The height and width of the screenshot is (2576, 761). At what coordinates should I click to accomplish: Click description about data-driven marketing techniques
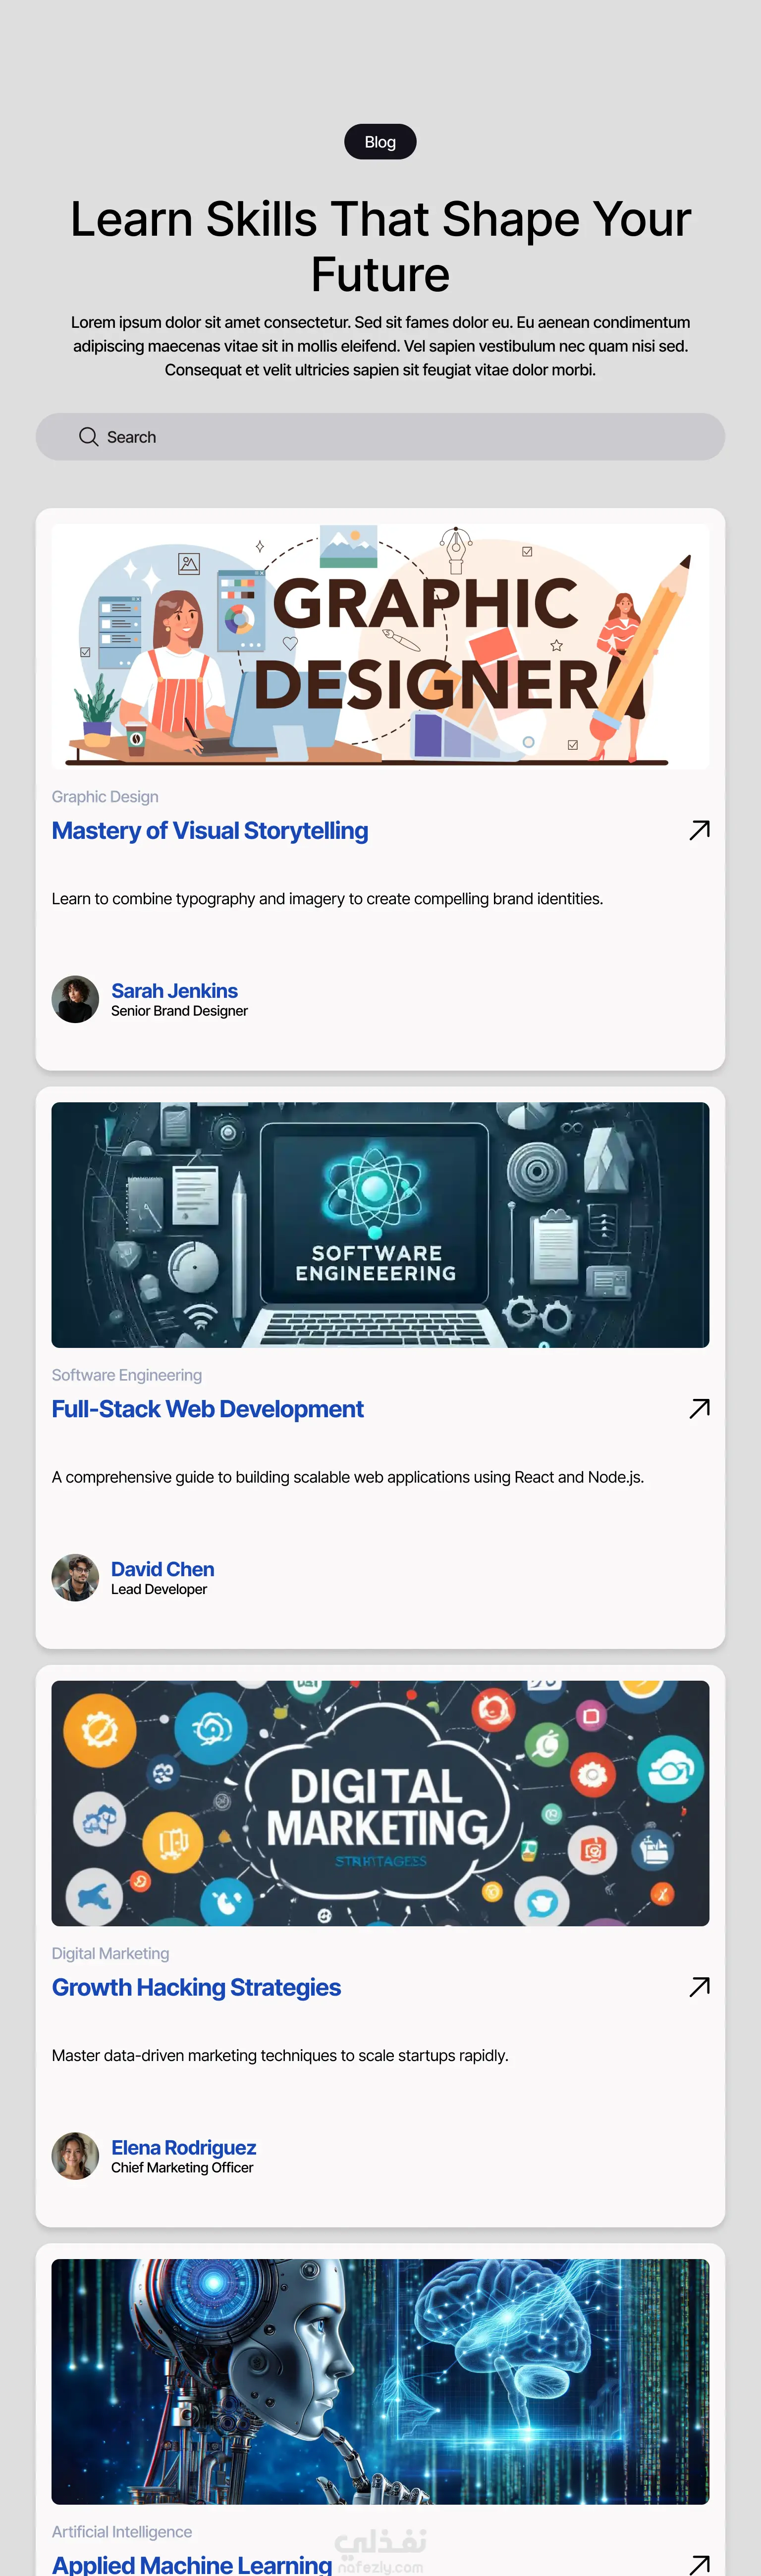280,2055
